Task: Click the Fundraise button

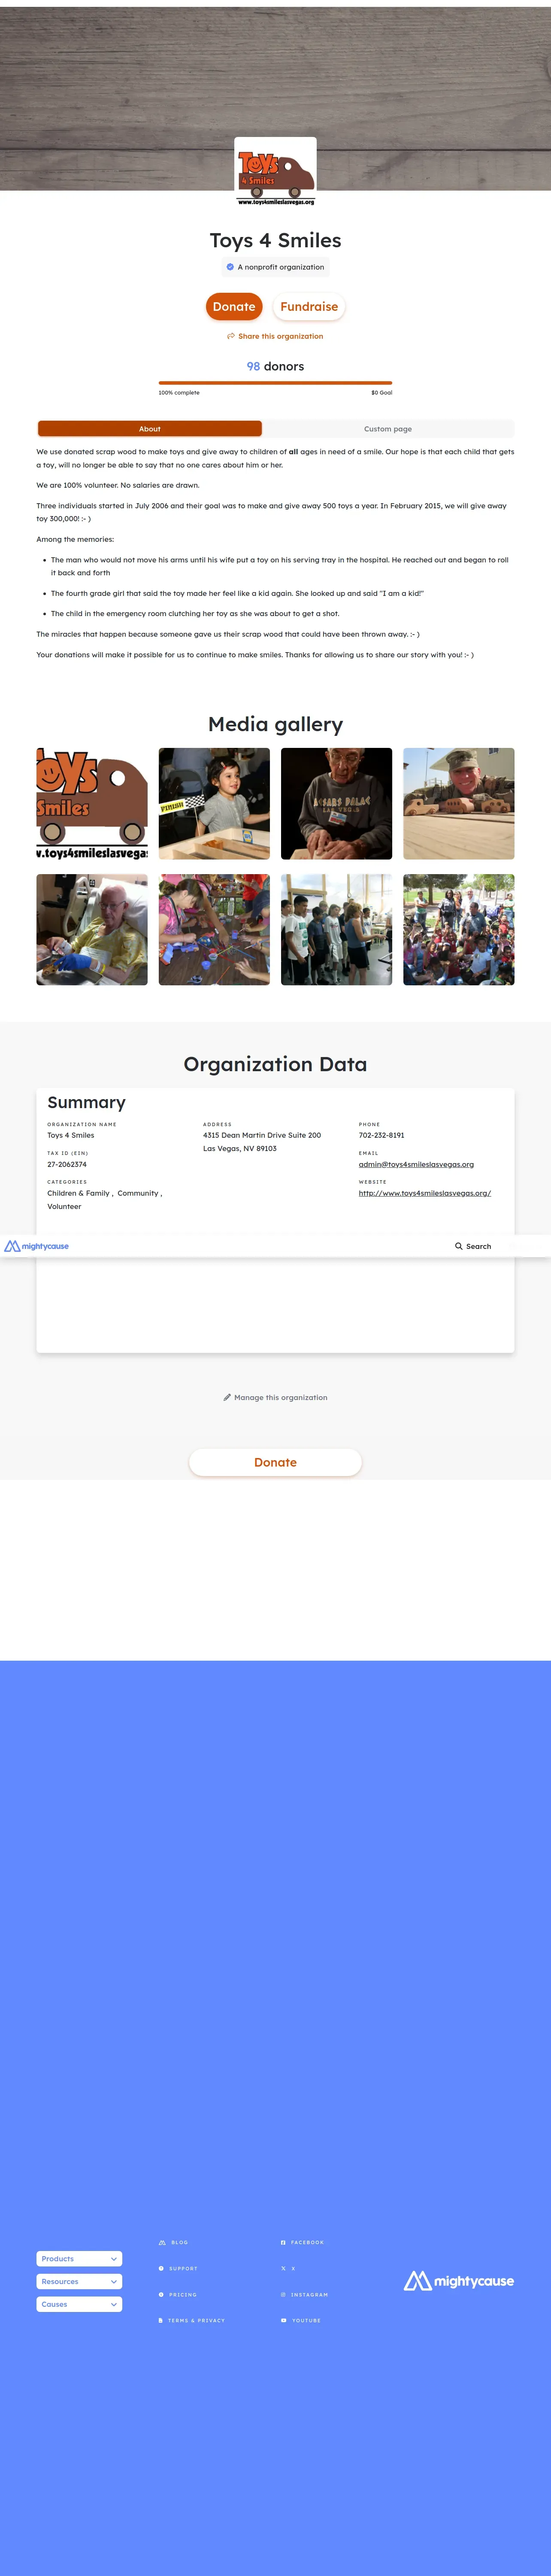Action: (309, 307)
